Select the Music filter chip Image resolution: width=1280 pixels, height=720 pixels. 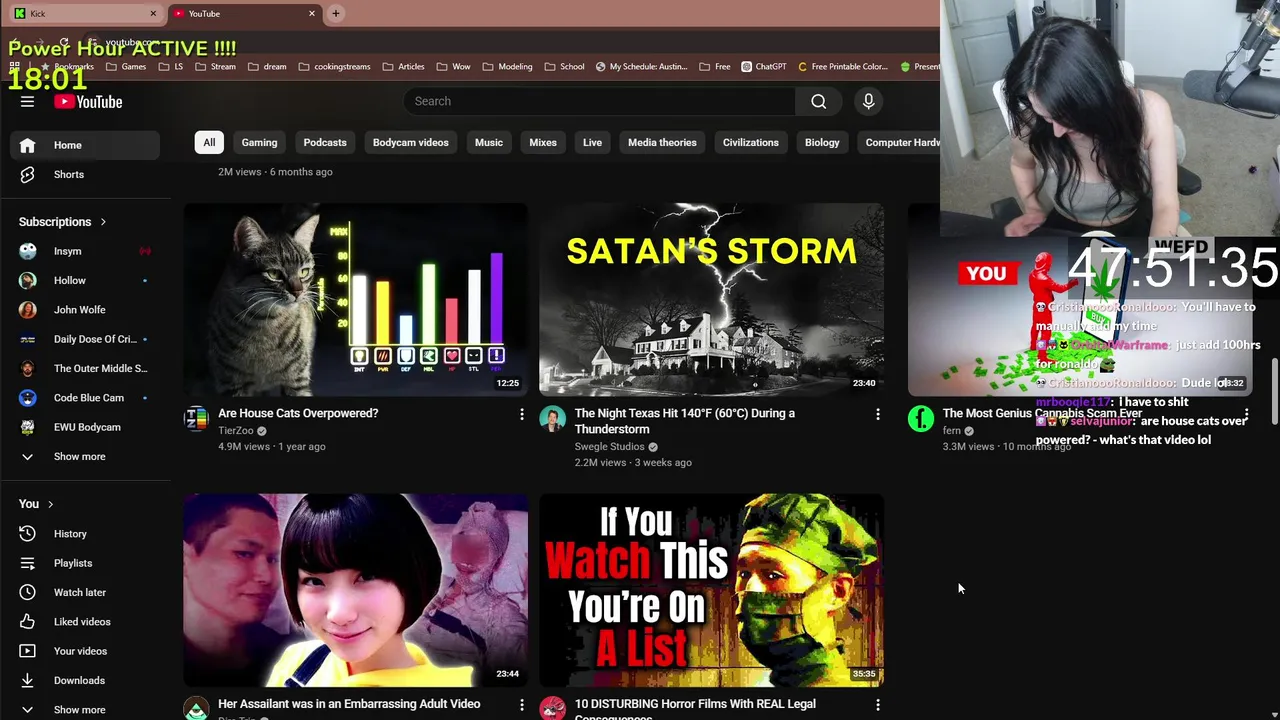489,142
